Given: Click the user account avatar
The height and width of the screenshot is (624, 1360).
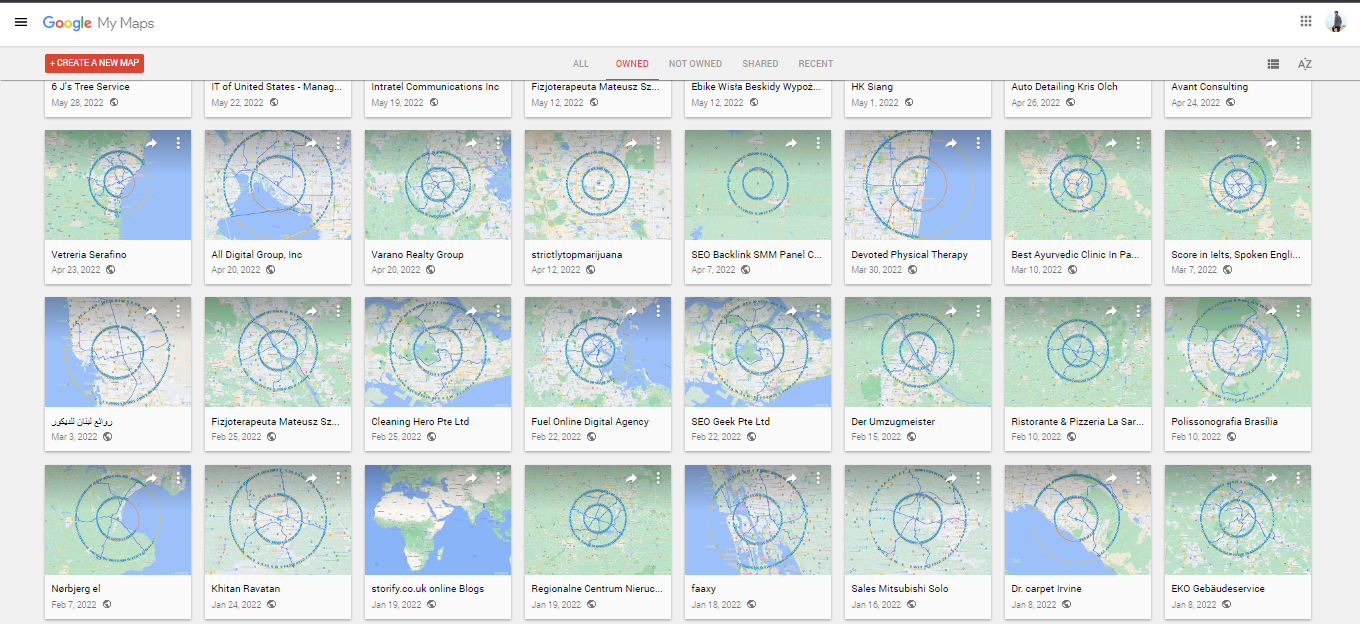Looking at the screenshot, I should [1336, 21].
